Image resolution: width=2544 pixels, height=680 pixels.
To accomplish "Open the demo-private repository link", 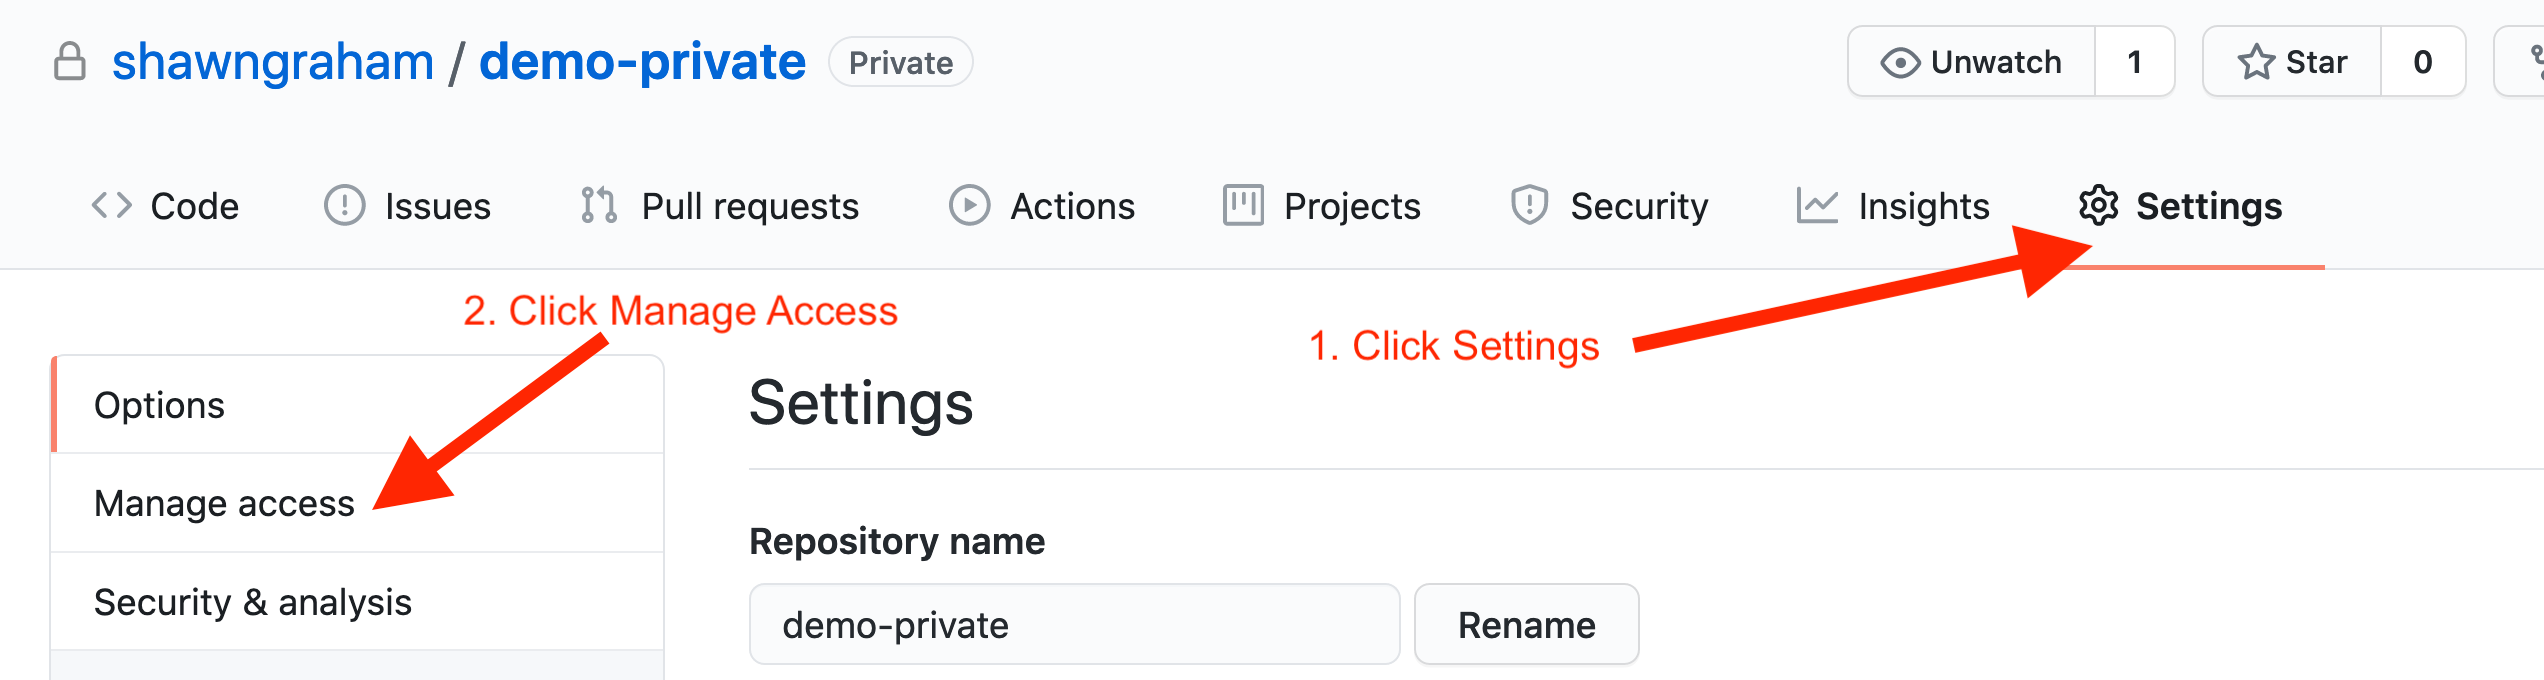I will tap(642, 62).
